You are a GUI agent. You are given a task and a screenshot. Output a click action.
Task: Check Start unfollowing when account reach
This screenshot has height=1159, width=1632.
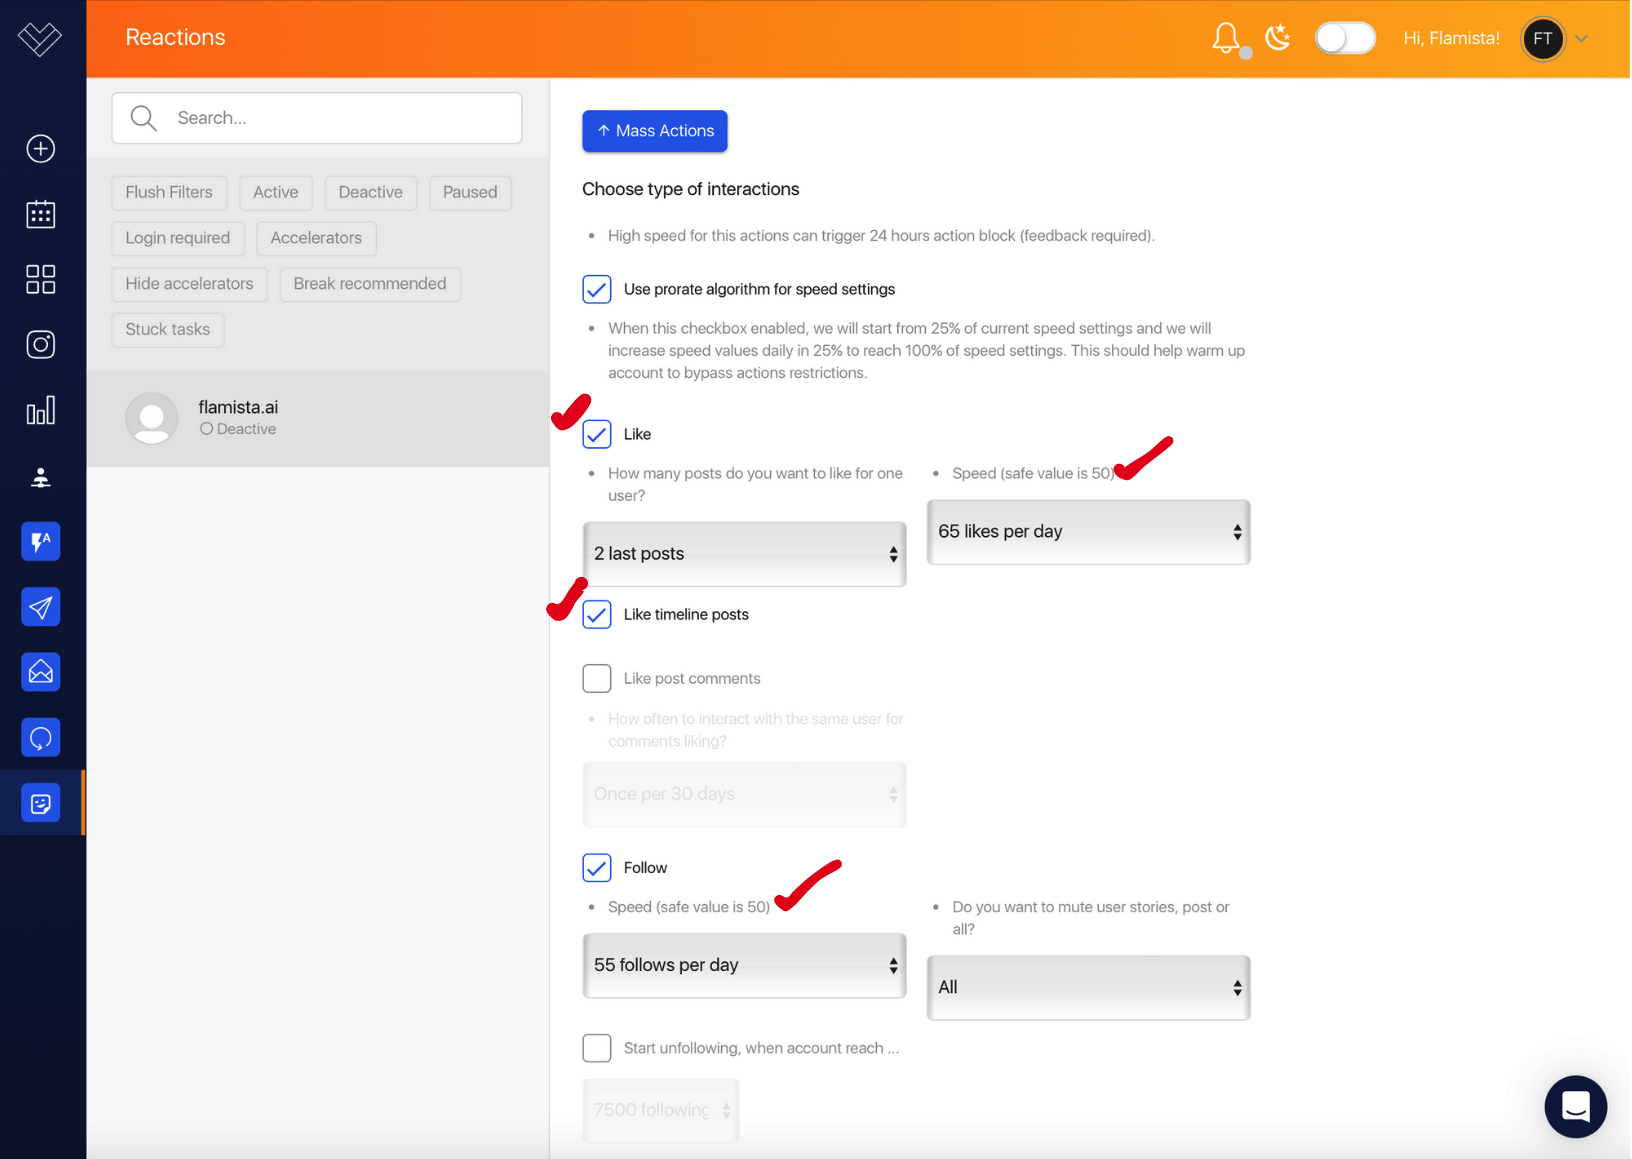coord(597,1048)
